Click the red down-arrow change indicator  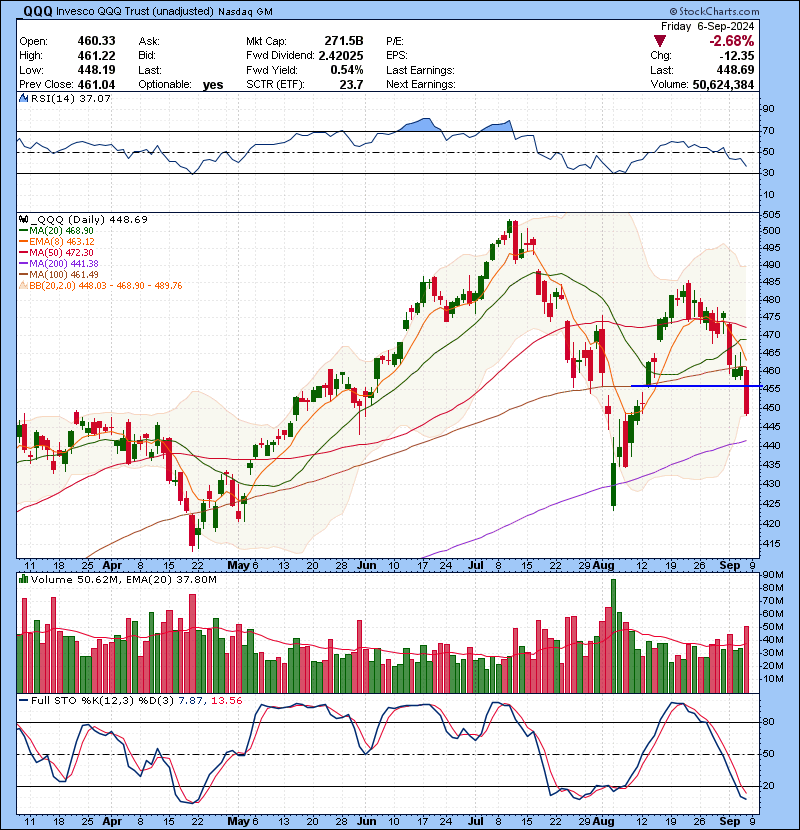pos(658,42)
